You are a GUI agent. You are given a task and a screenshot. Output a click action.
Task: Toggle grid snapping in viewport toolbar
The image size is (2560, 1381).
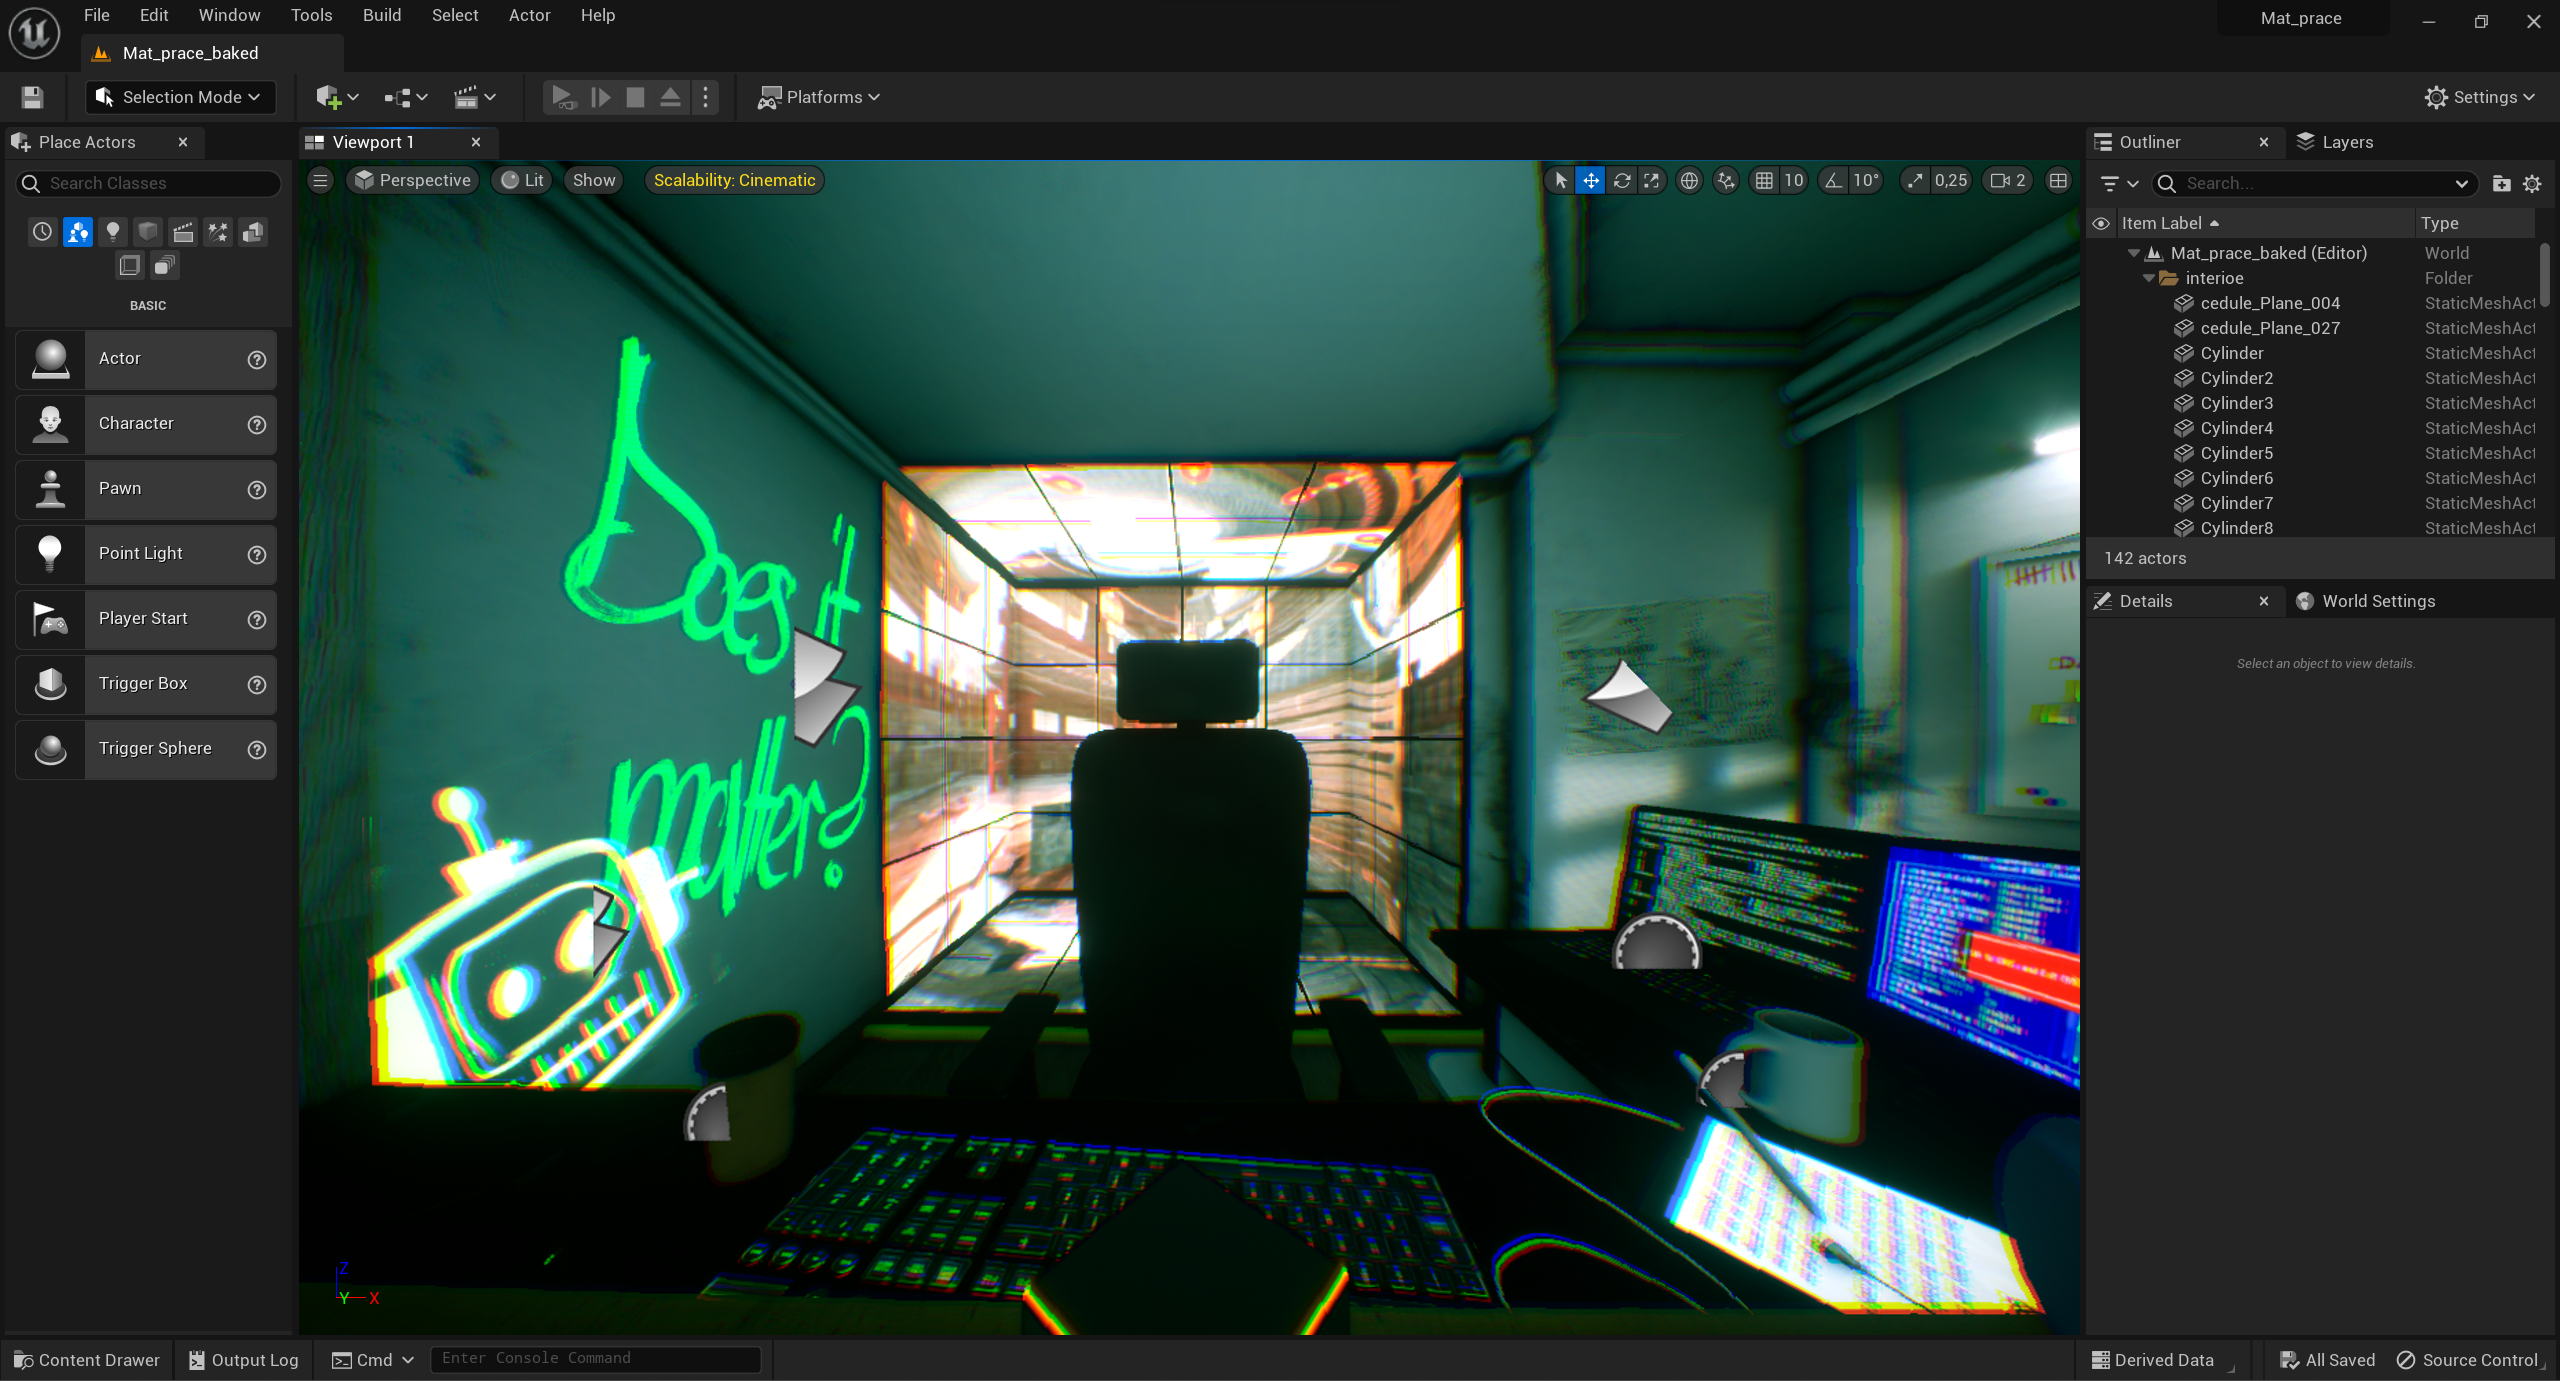(x=1765, y=180)
